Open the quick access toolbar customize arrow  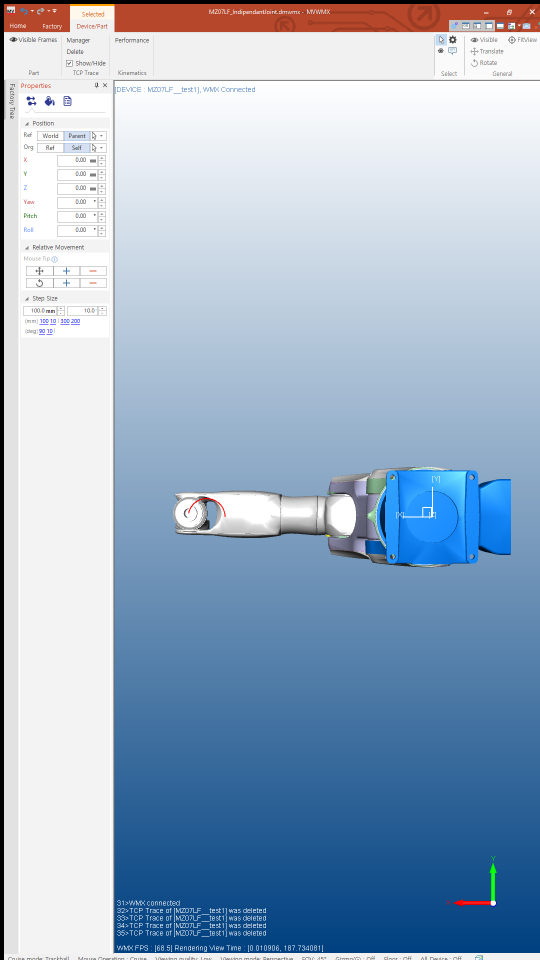(x=54, y=11)
